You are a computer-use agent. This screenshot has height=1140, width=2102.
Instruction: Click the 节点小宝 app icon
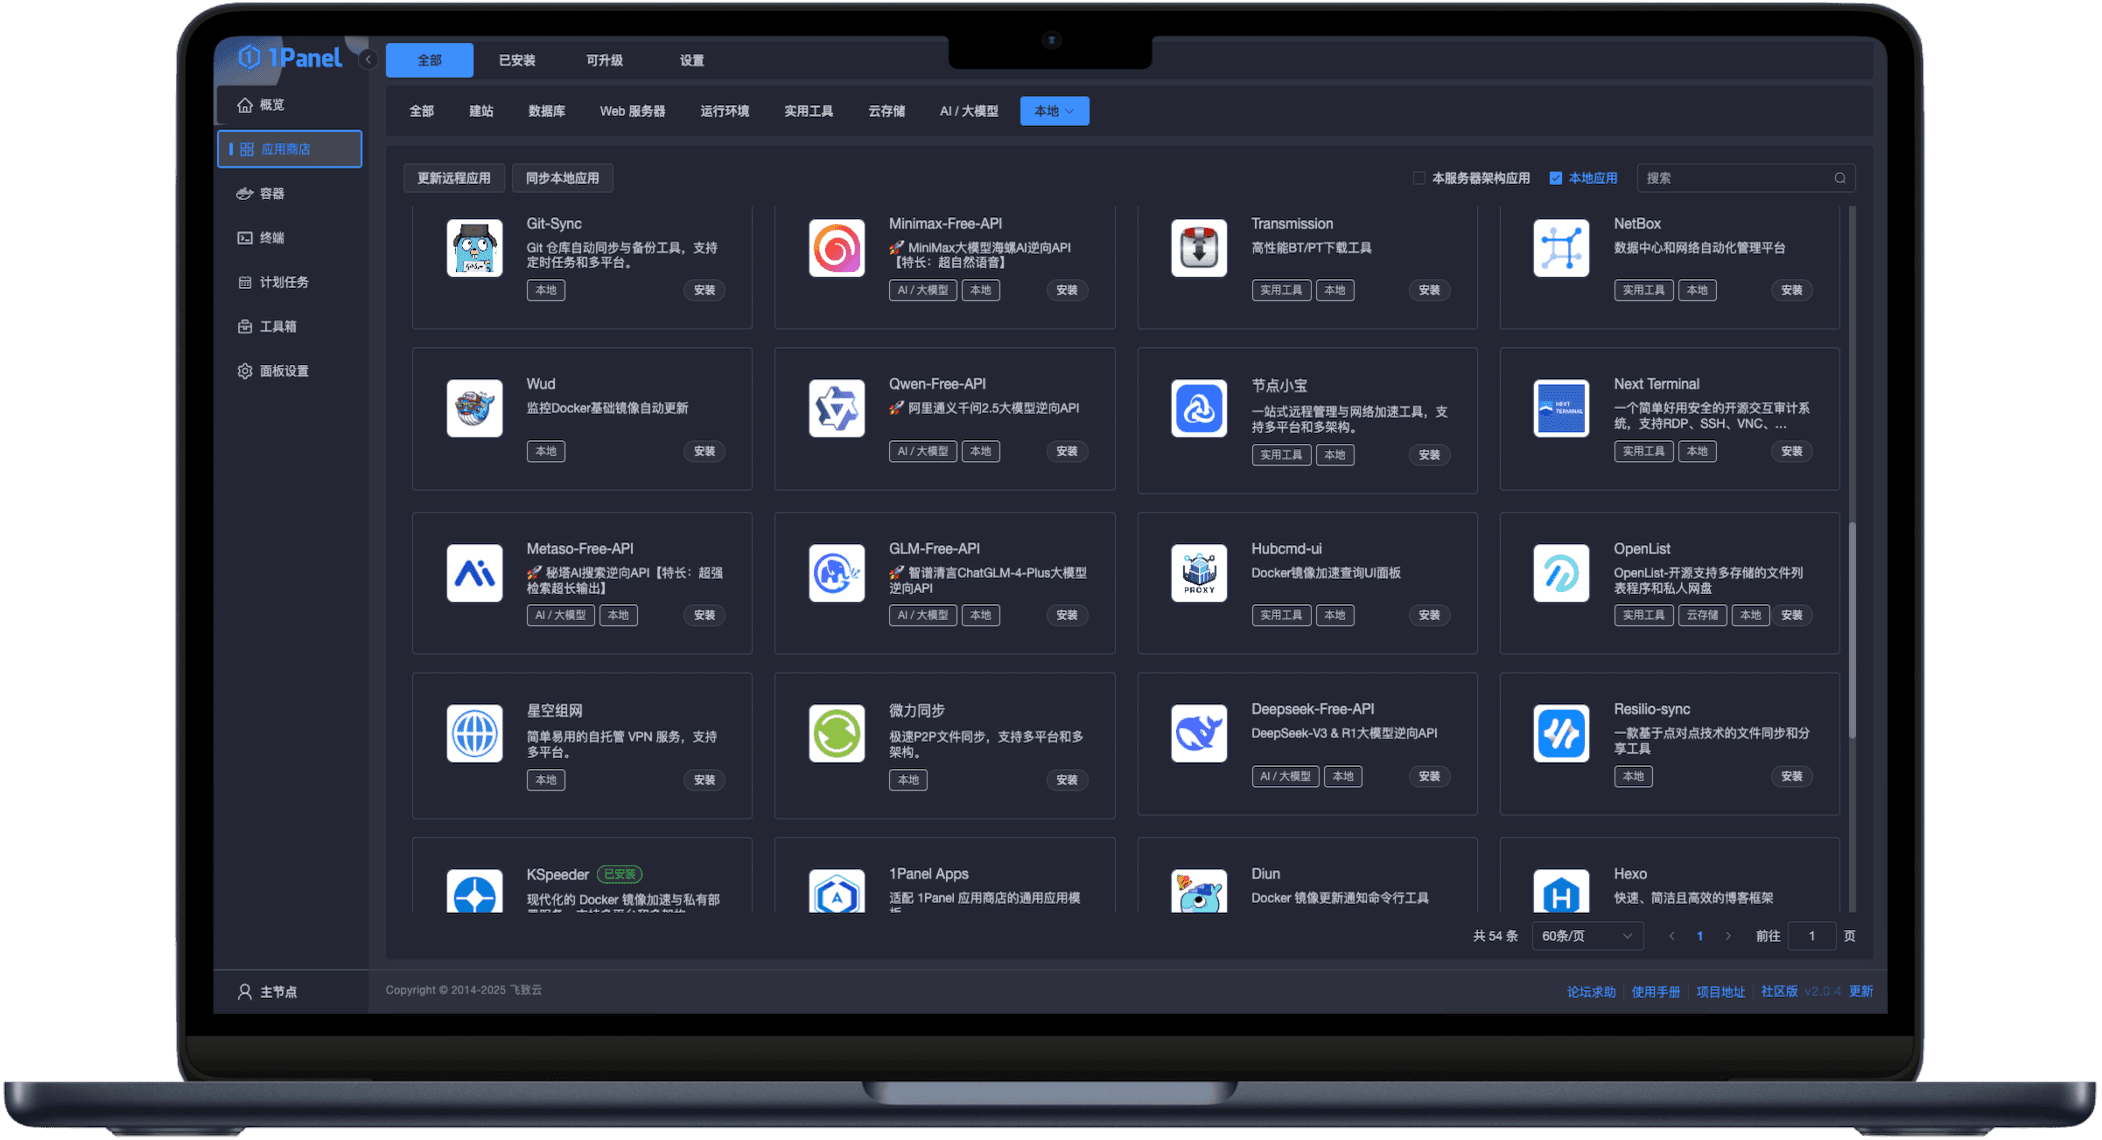point(1199,408)
